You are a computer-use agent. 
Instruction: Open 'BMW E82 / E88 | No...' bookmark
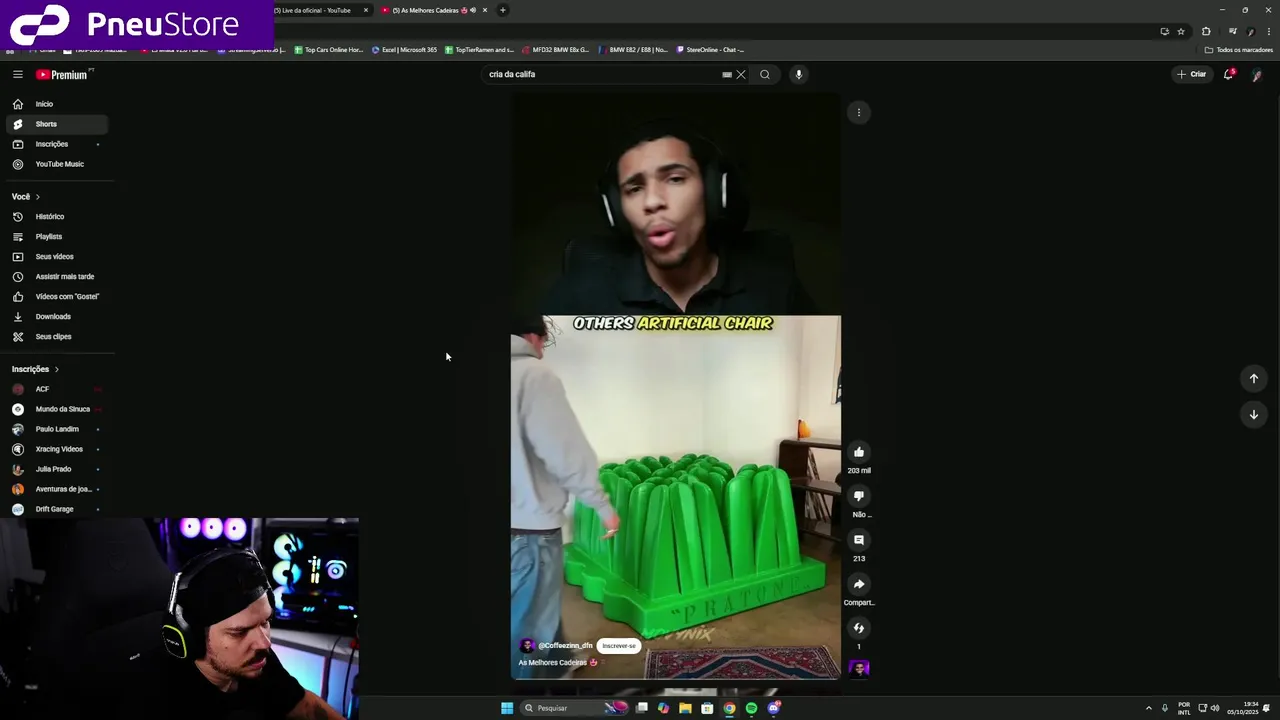tap(632, 49)
